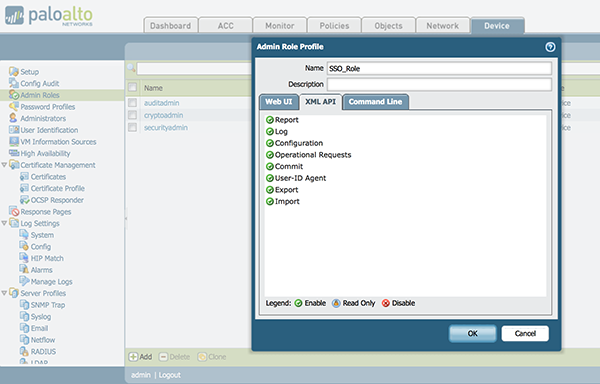This screenshot has width=600, height=384.
Task: Click OK to save the role profile
Action: (x=473, y=334)
